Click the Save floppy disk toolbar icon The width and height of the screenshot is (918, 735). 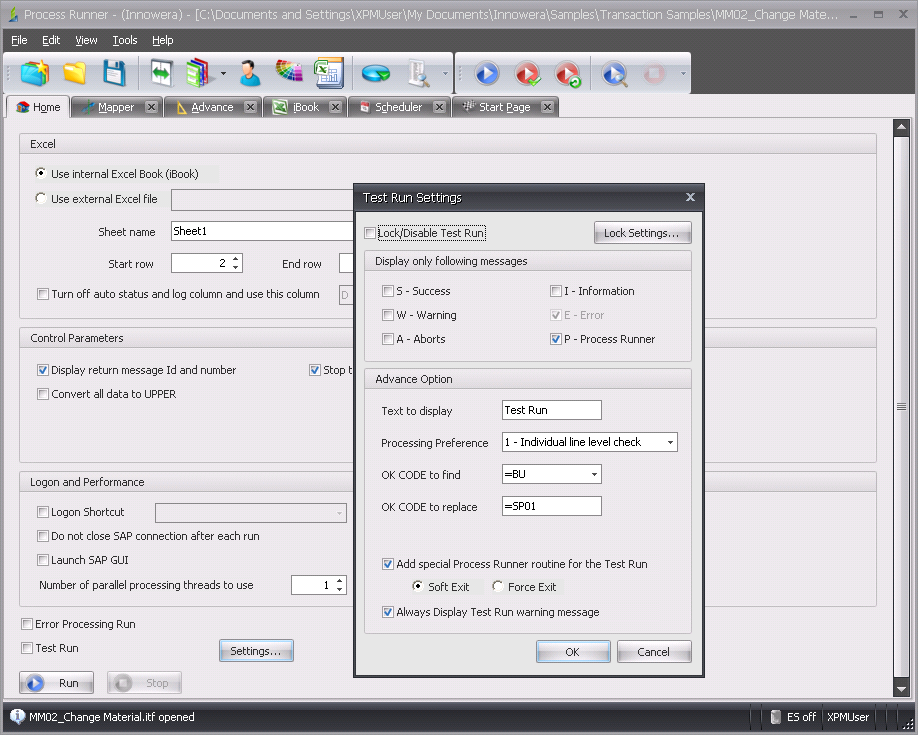114,73
